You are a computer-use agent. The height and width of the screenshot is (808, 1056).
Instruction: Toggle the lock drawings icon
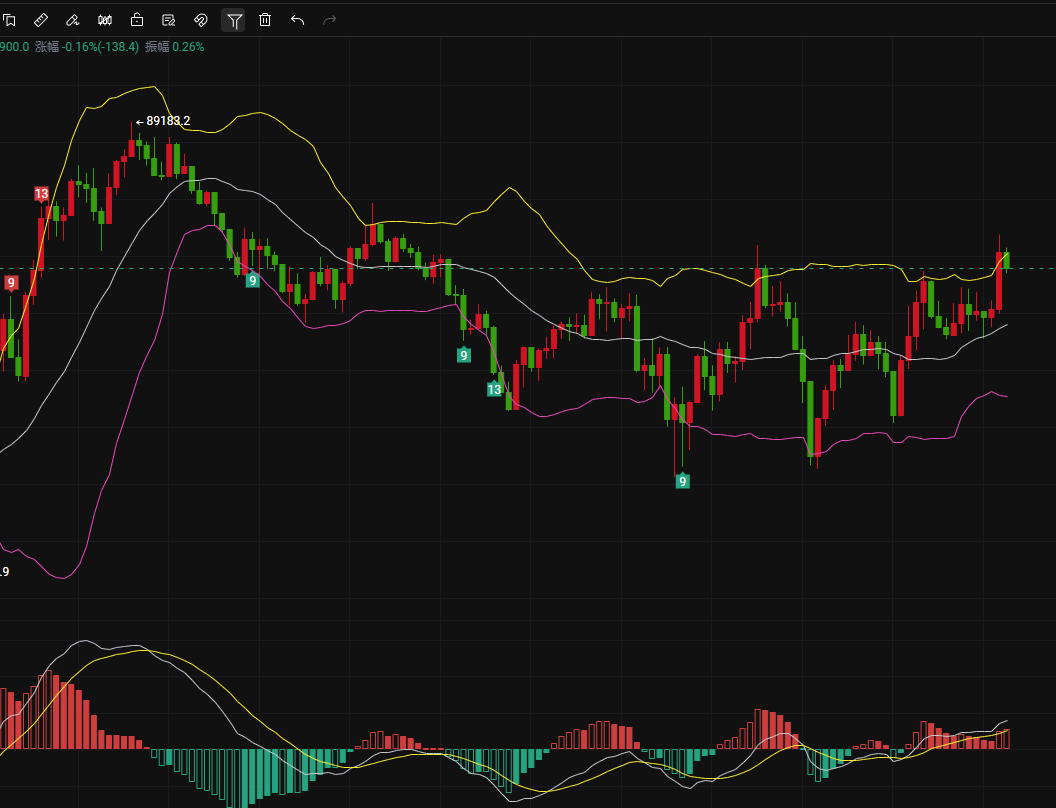pos(137,20)
